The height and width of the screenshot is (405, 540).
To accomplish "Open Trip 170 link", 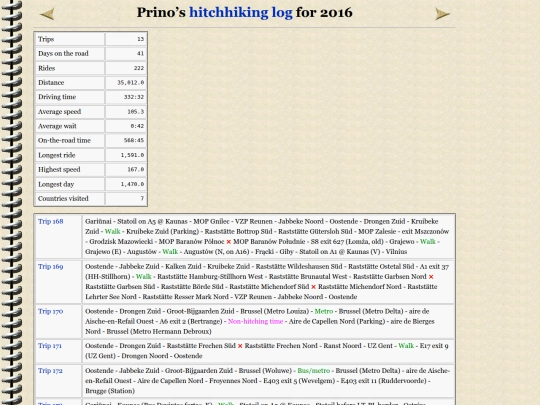I will click(51, 311).
